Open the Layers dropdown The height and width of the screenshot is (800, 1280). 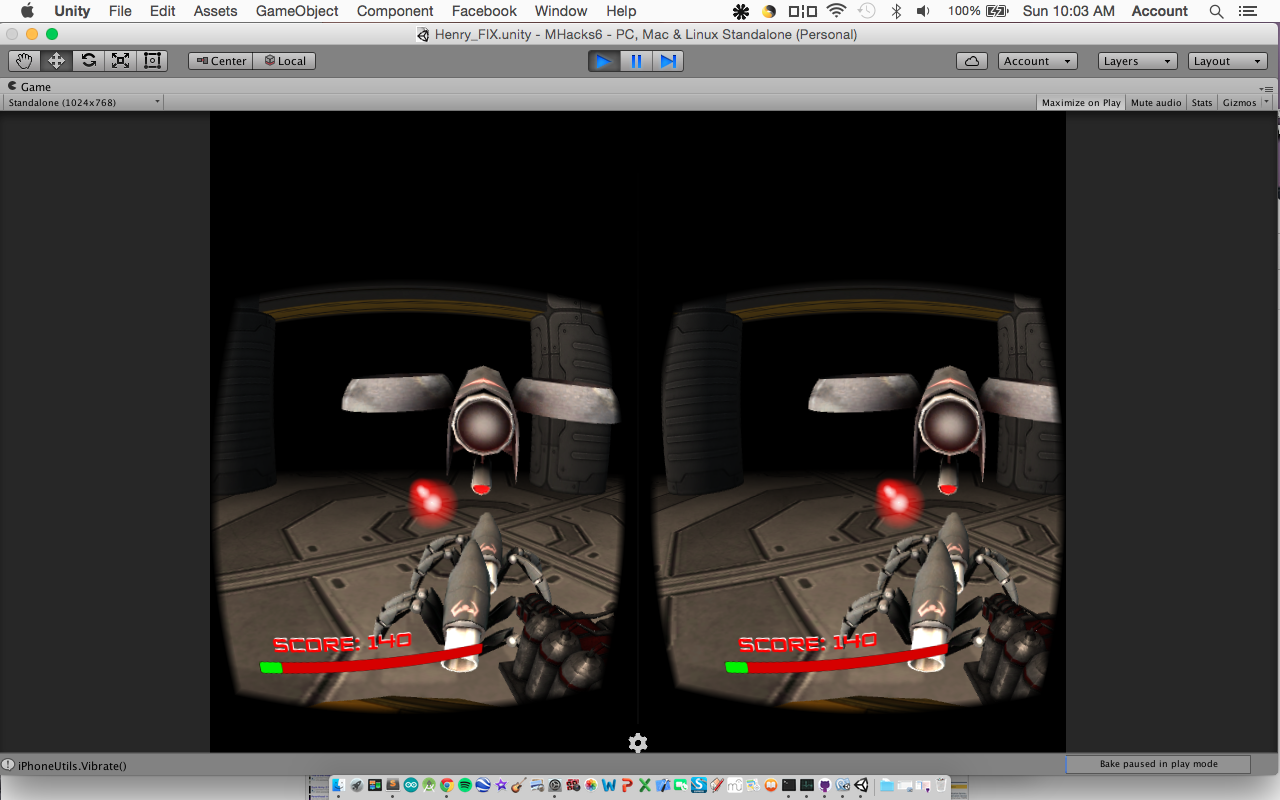(x=1137, y=61)
